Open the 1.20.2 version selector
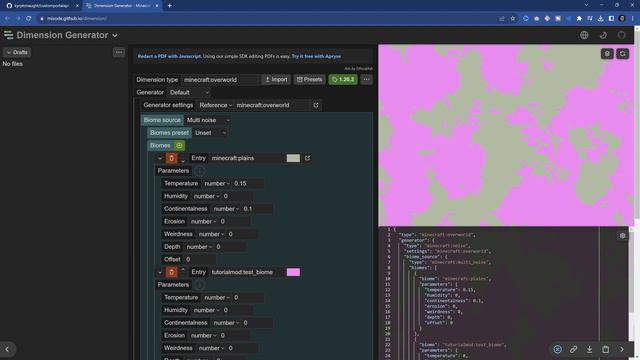Viewport: 640px width, 360px height. (343, 80)
